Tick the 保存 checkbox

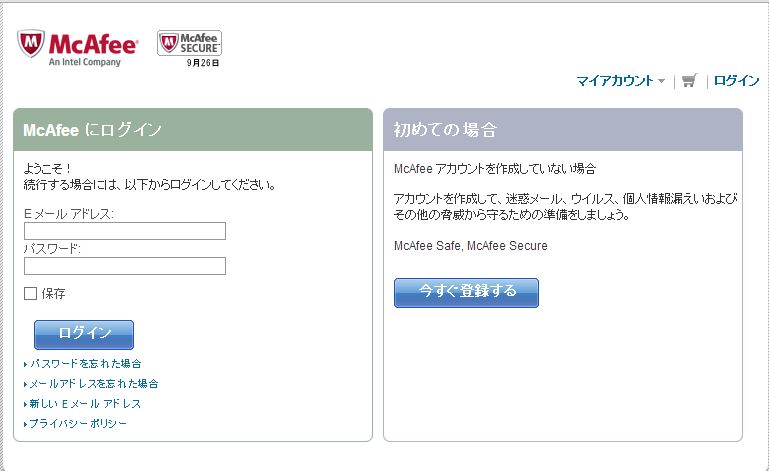30,294
